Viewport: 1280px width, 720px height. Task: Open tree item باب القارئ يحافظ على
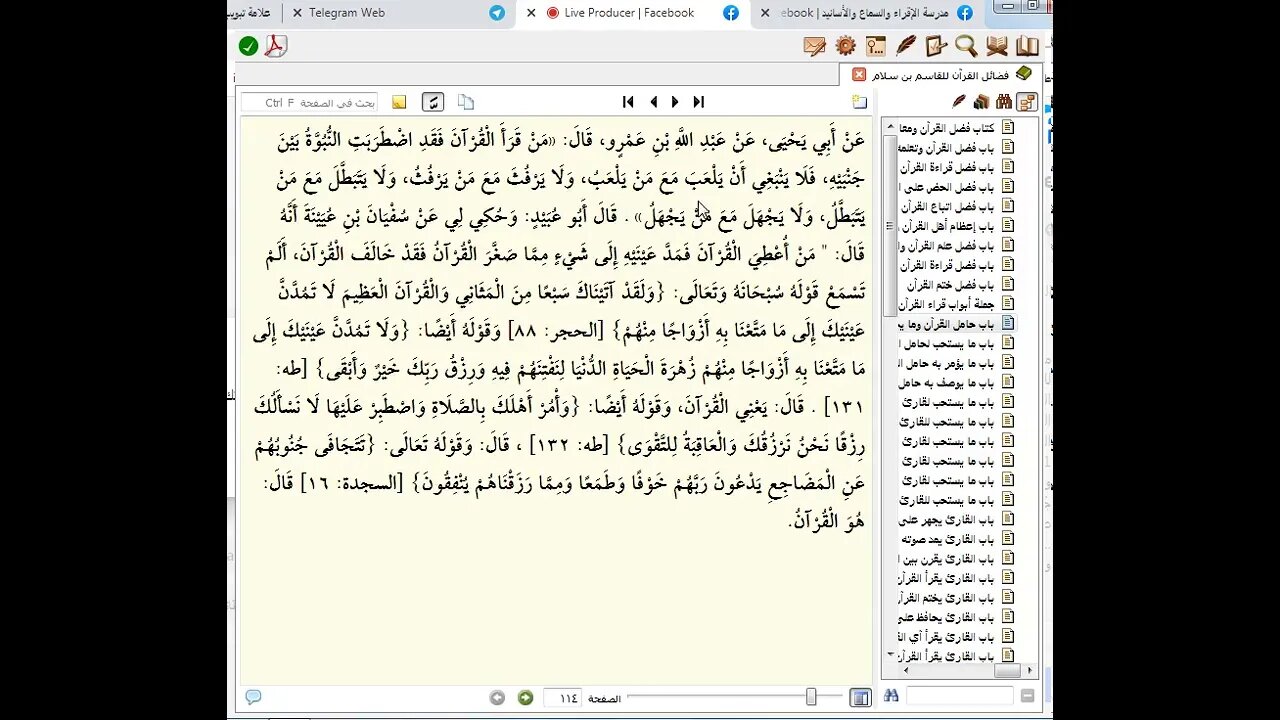957,618
